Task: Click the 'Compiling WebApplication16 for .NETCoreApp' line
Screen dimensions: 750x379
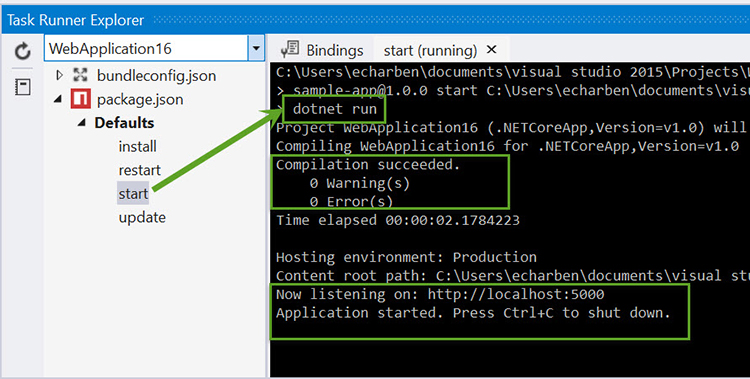Action: [507, 146]
